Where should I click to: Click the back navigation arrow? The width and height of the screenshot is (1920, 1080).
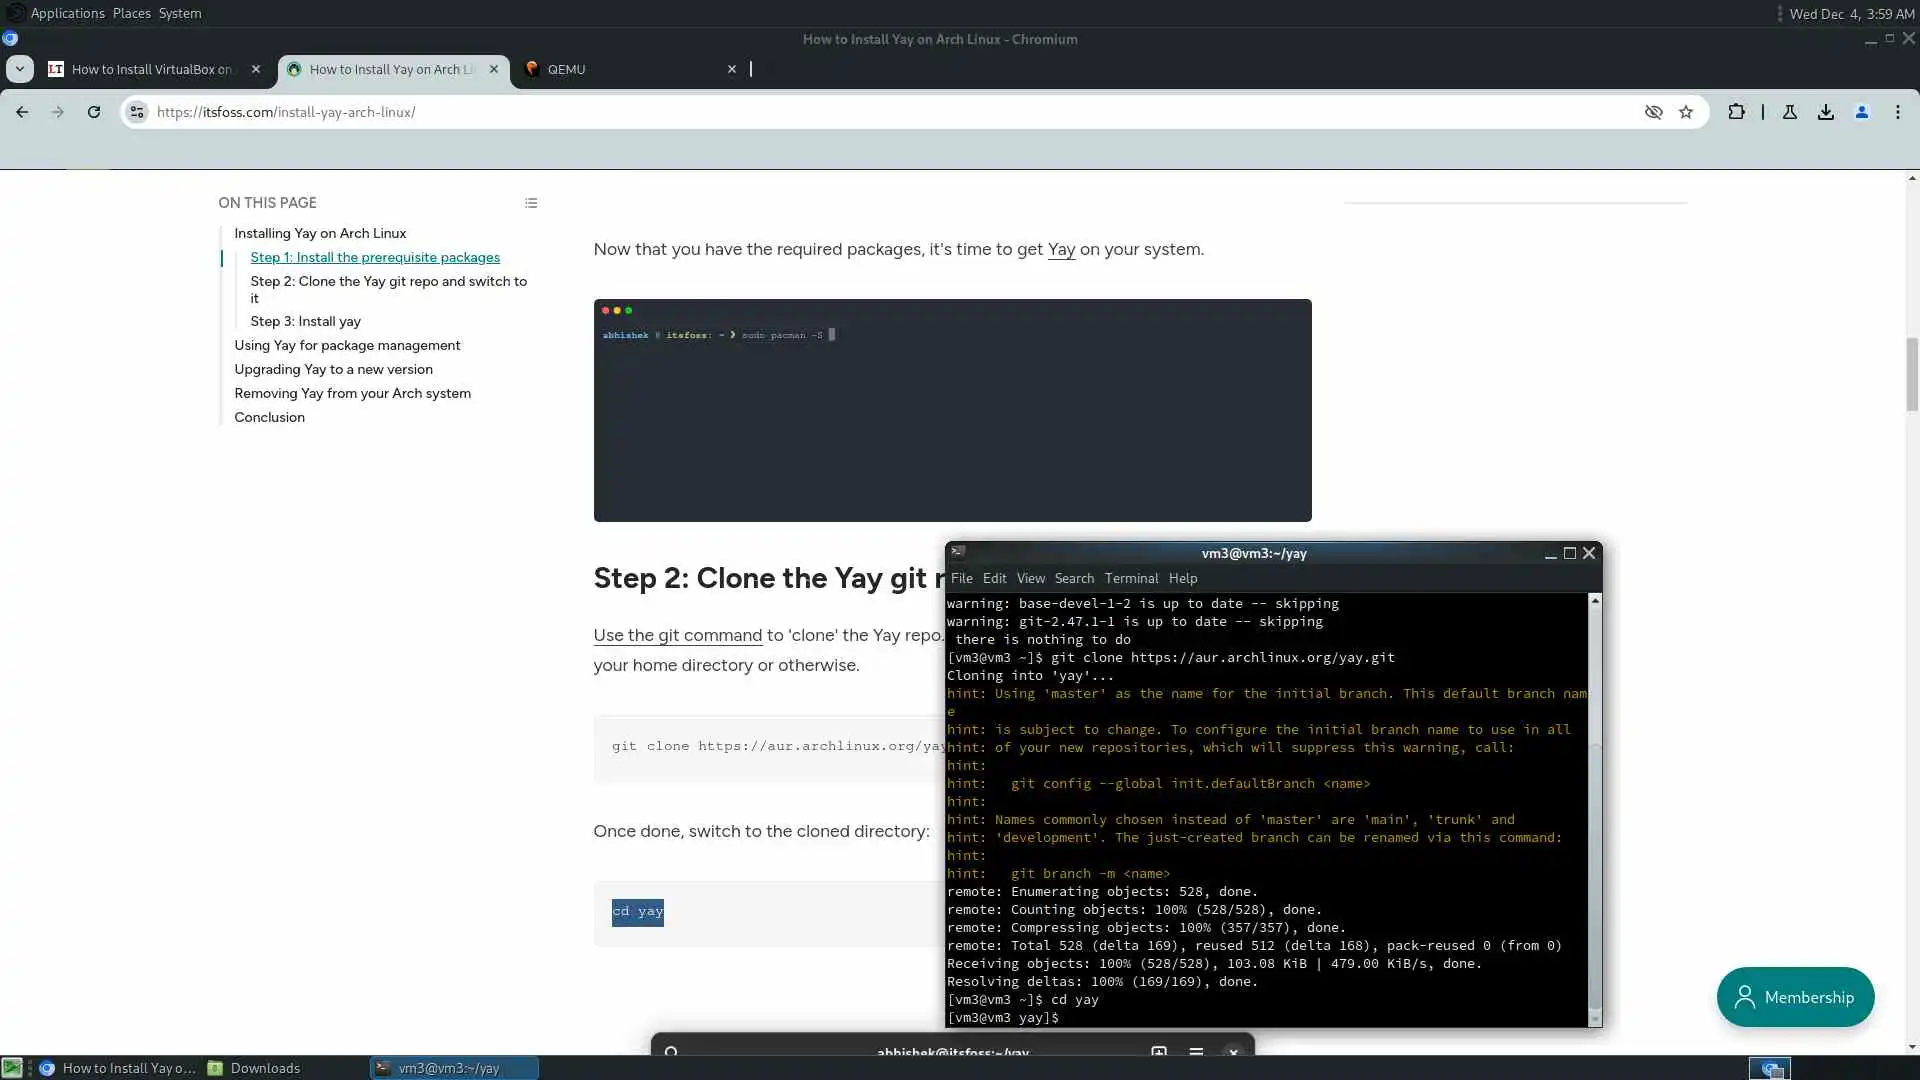click(x=22, y=112)
